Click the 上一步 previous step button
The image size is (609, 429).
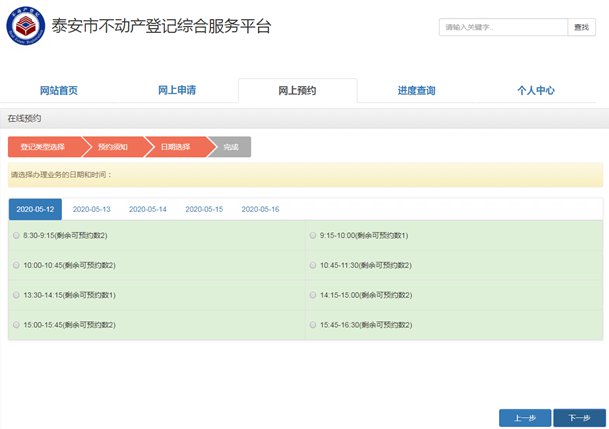pyautogui.click(x=525, y=418)
